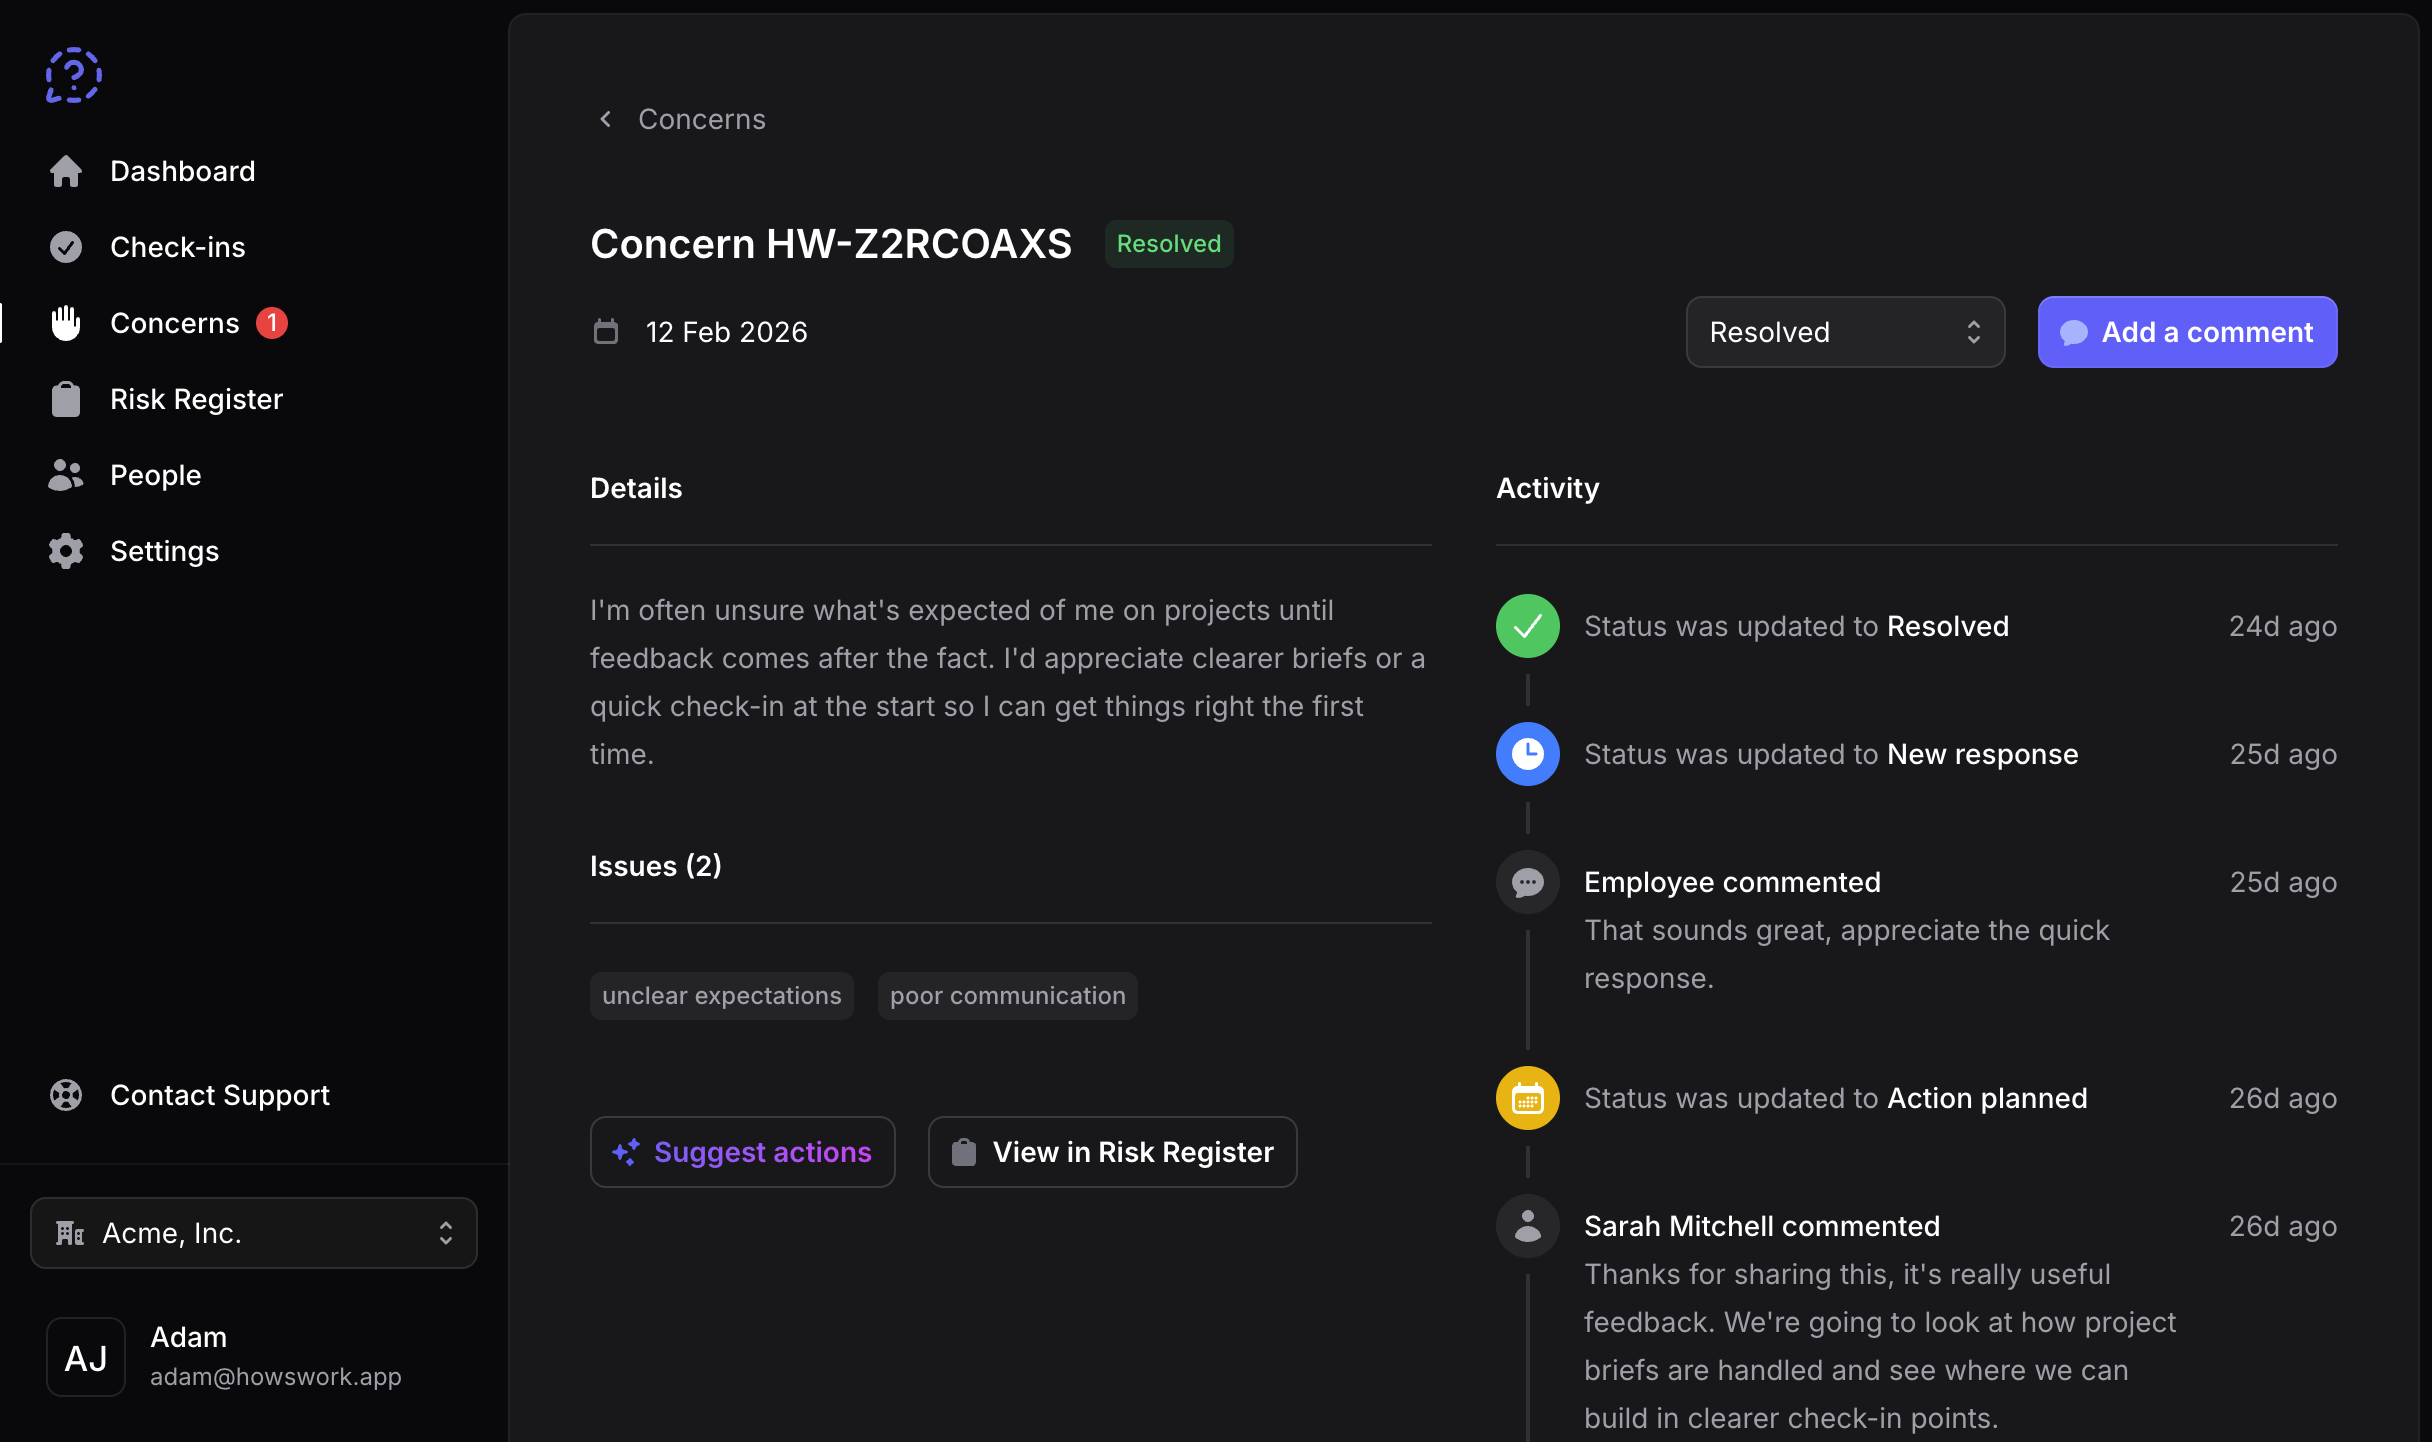Click the Check-ins checkmark icon
Viewport: 2432px width, 1442px height.
click(66, 247)
